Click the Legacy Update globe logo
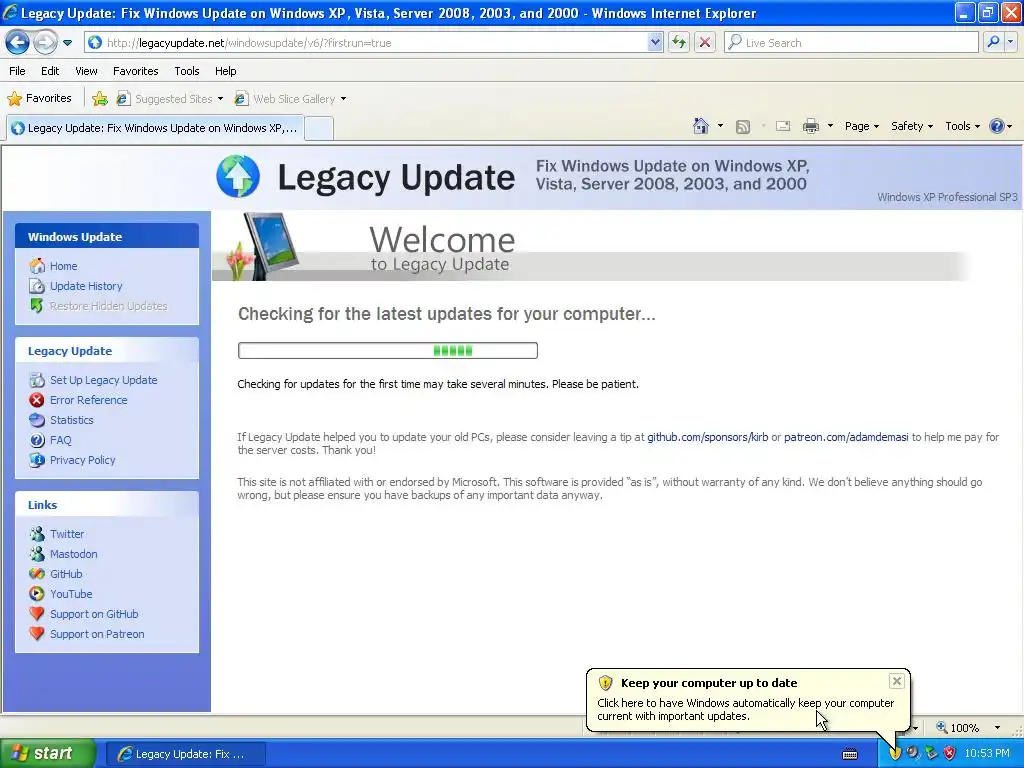 pos(238,176)
